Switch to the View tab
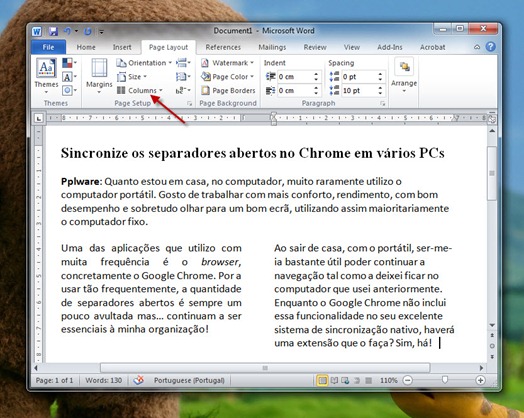This screenshot has width=524, height=418. 352,47
